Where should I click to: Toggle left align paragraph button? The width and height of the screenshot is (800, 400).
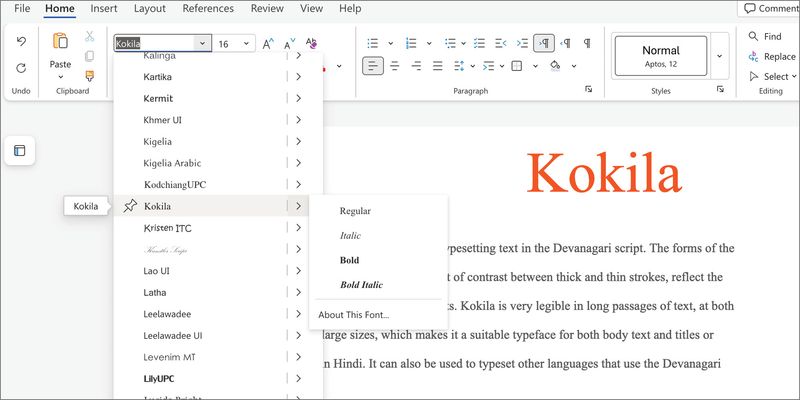pos(372,67)
